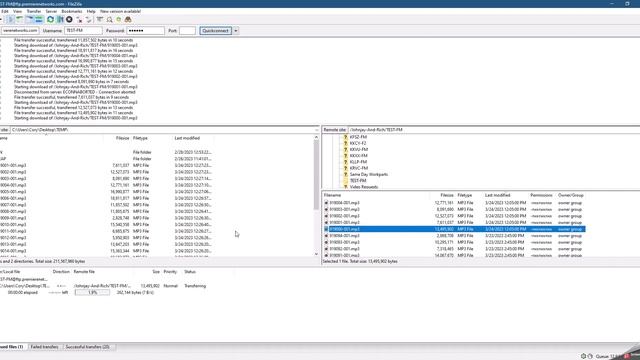
Task: Disconnect from the current server
Action: tap(79, 19)
